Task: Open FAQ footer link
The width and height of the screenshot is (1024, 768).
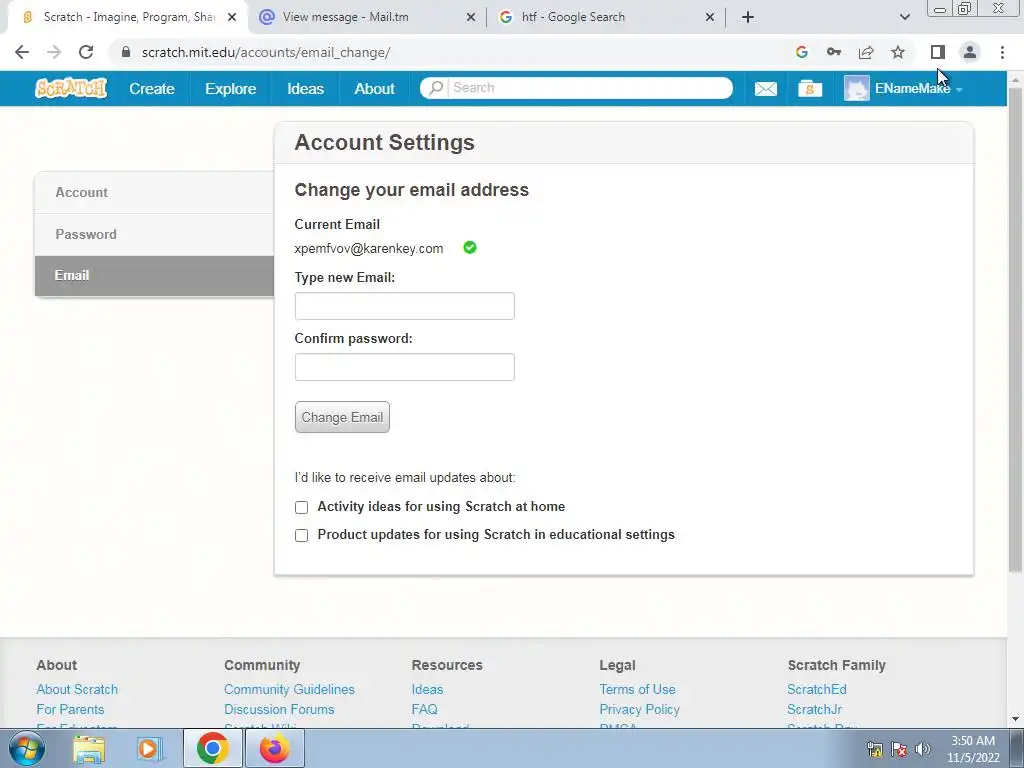Action: pos(424,709)
